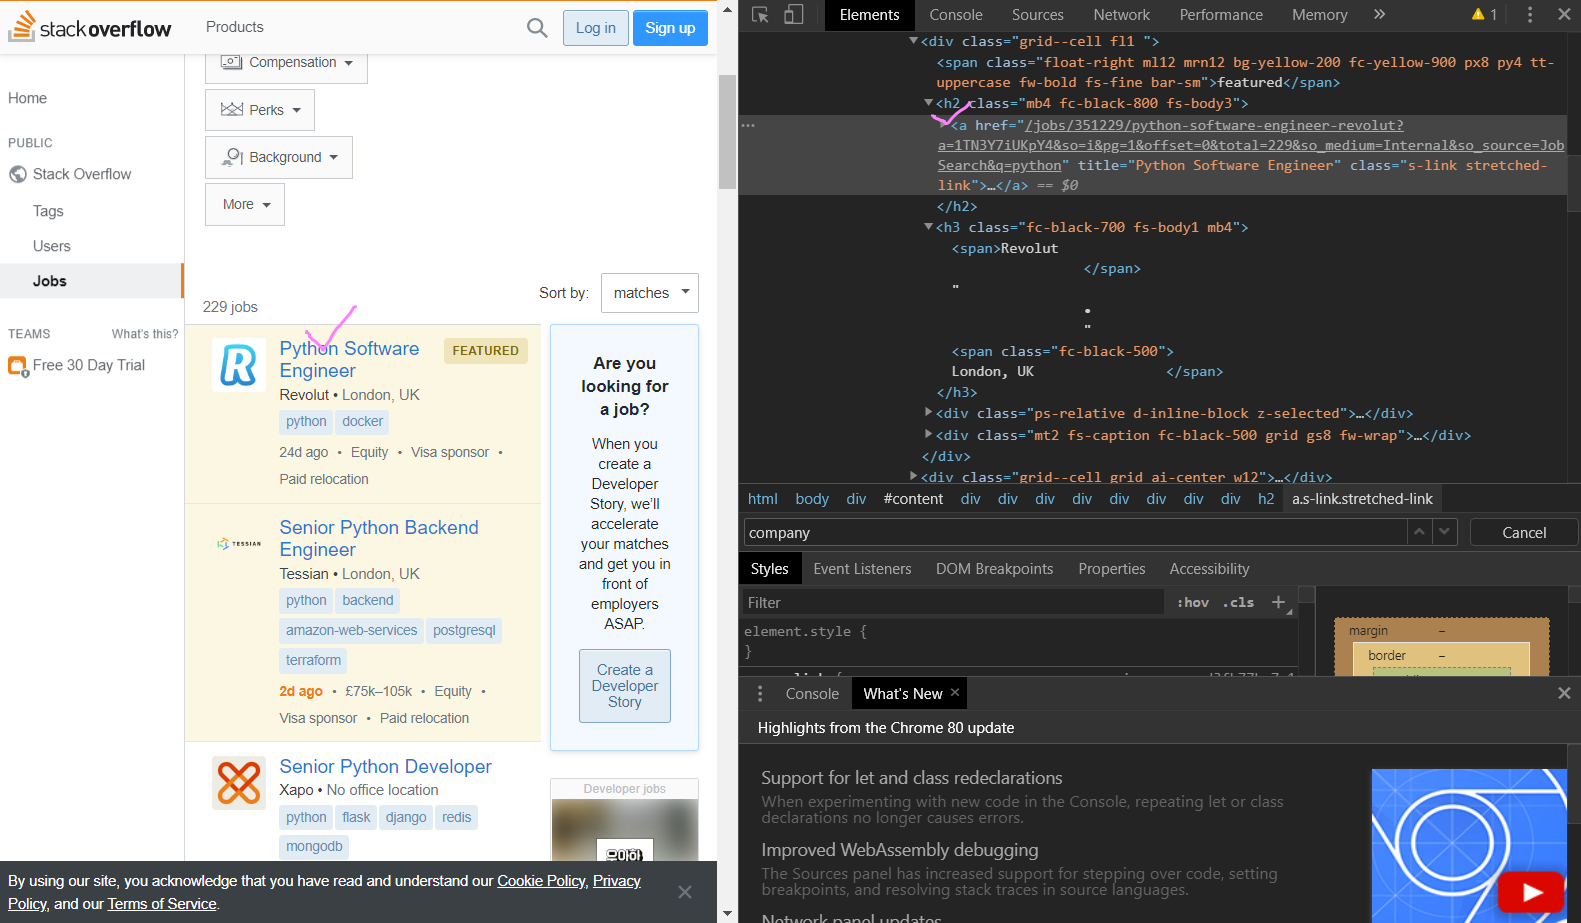Click the Styles Filter input

953,602
